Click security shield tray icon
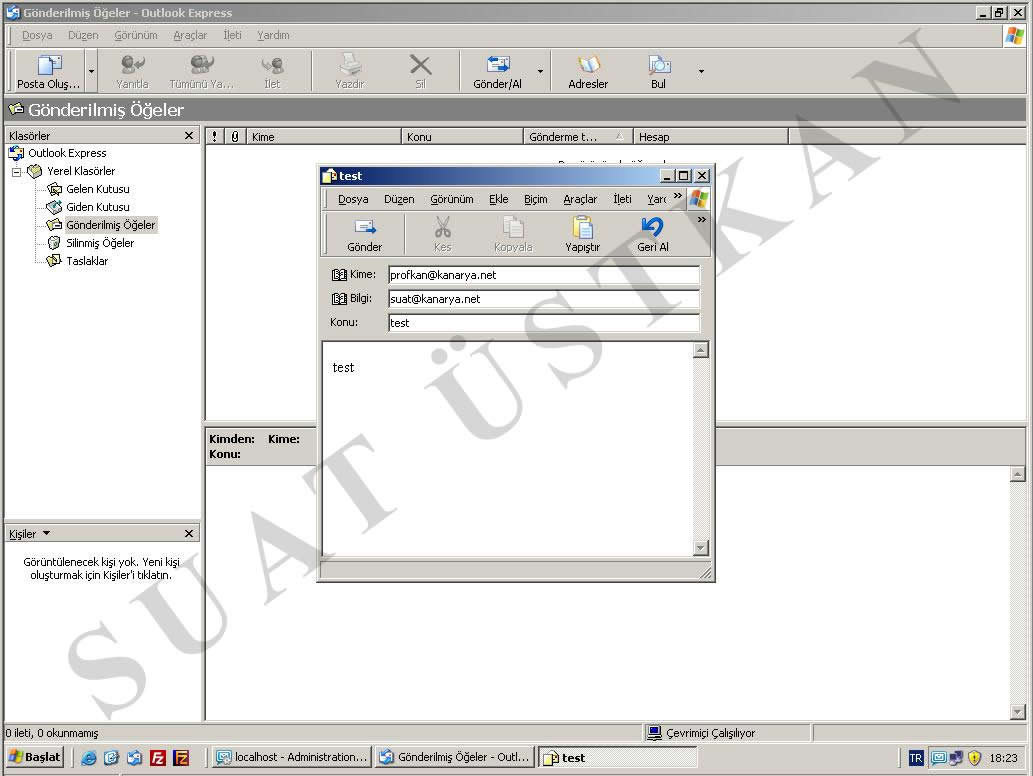This screenshot has height=776, width=1033. pyautogui.click(x=974, y=758)
